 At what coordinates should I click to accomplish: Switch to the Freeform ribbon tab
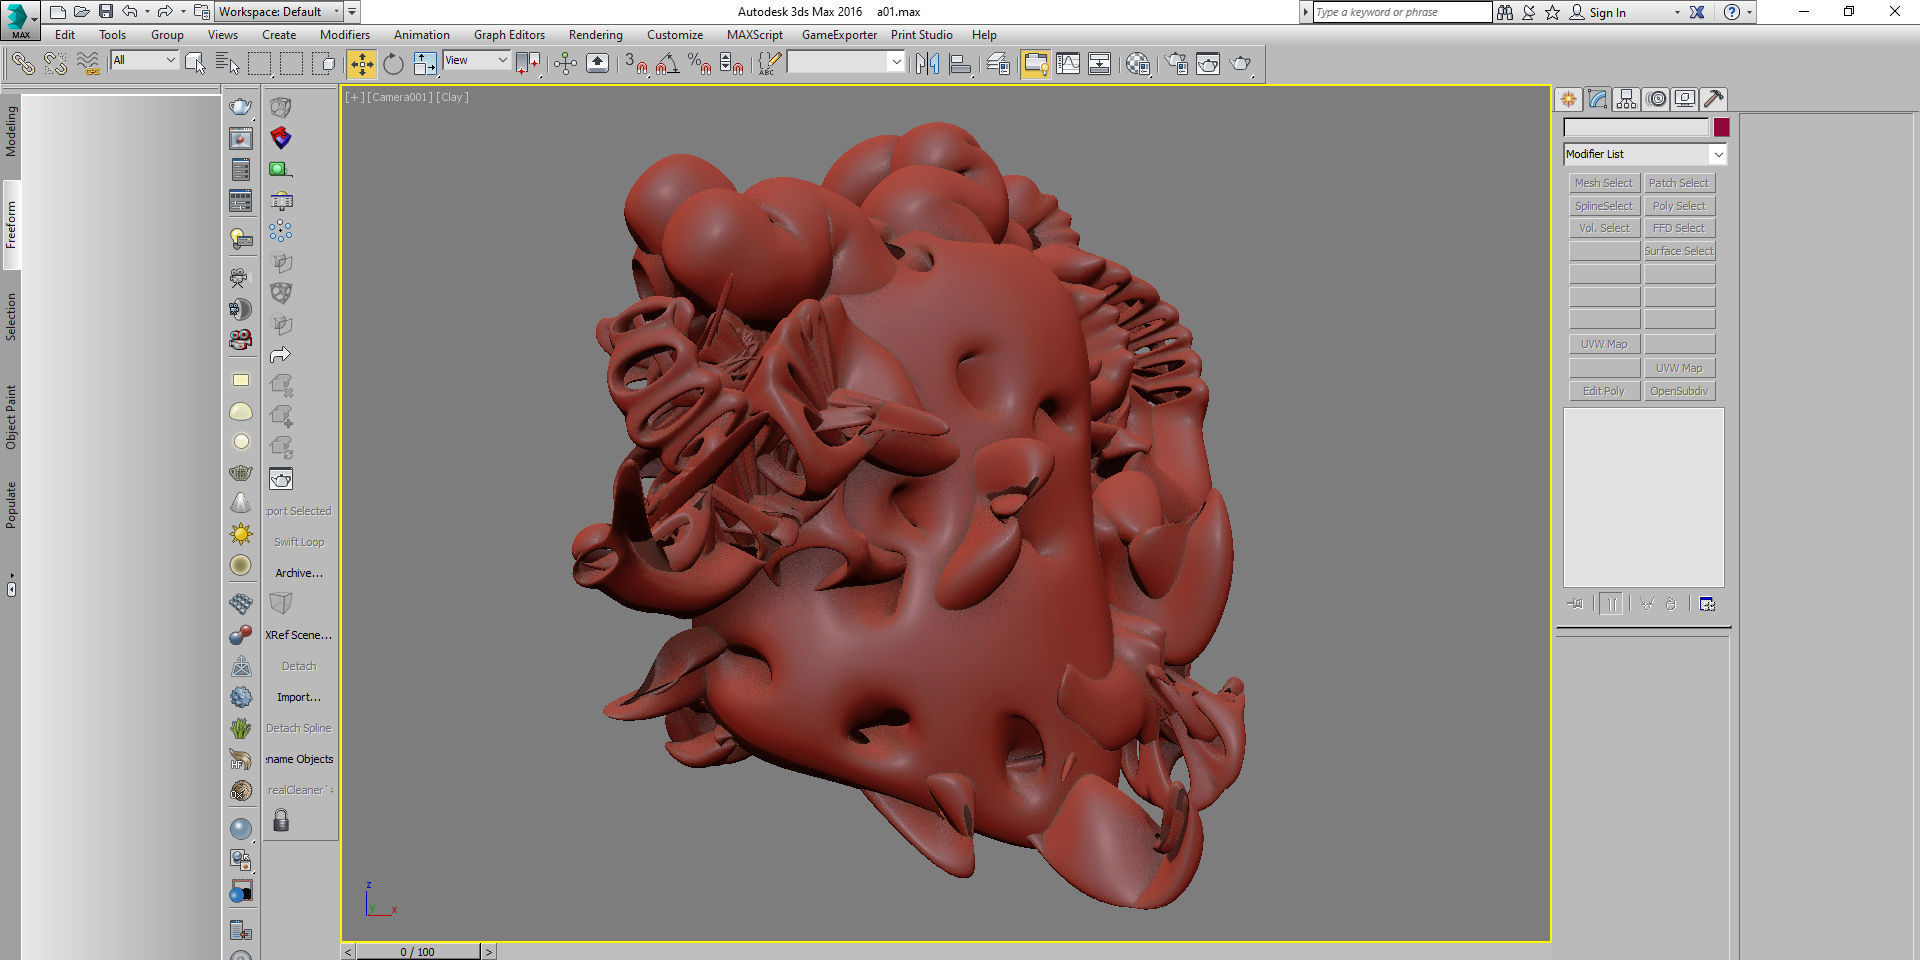coord(11,225)
